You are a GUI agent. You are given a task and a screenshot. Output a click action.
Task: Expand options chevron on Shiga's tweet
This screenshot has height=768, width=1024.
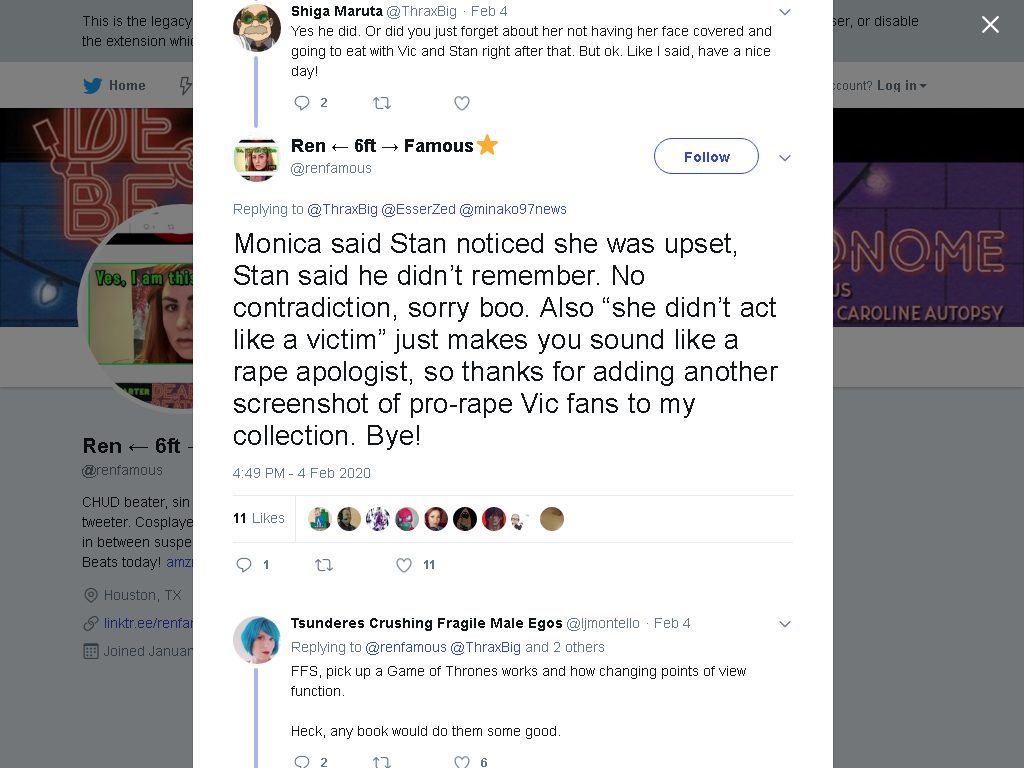coord(785,12)
